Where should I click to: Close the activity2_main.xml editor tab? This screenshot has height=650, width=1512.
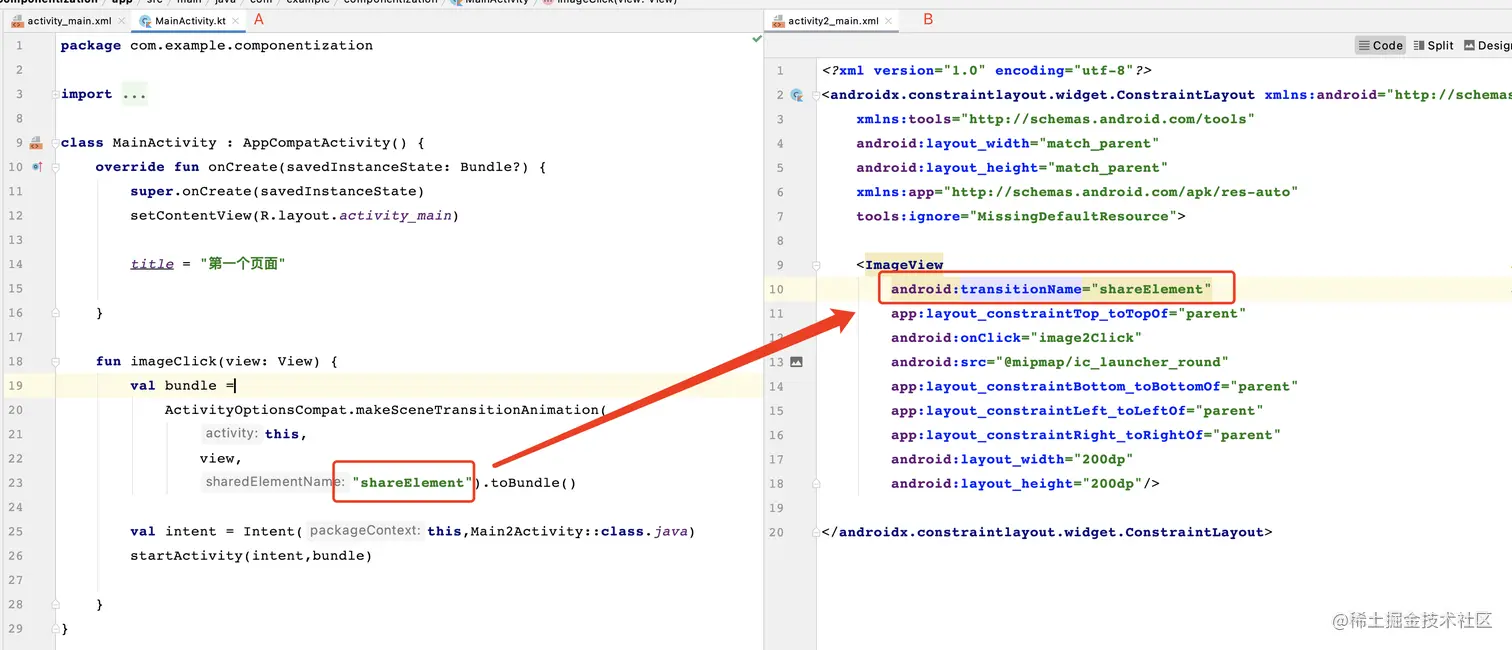tap(887, 21)
